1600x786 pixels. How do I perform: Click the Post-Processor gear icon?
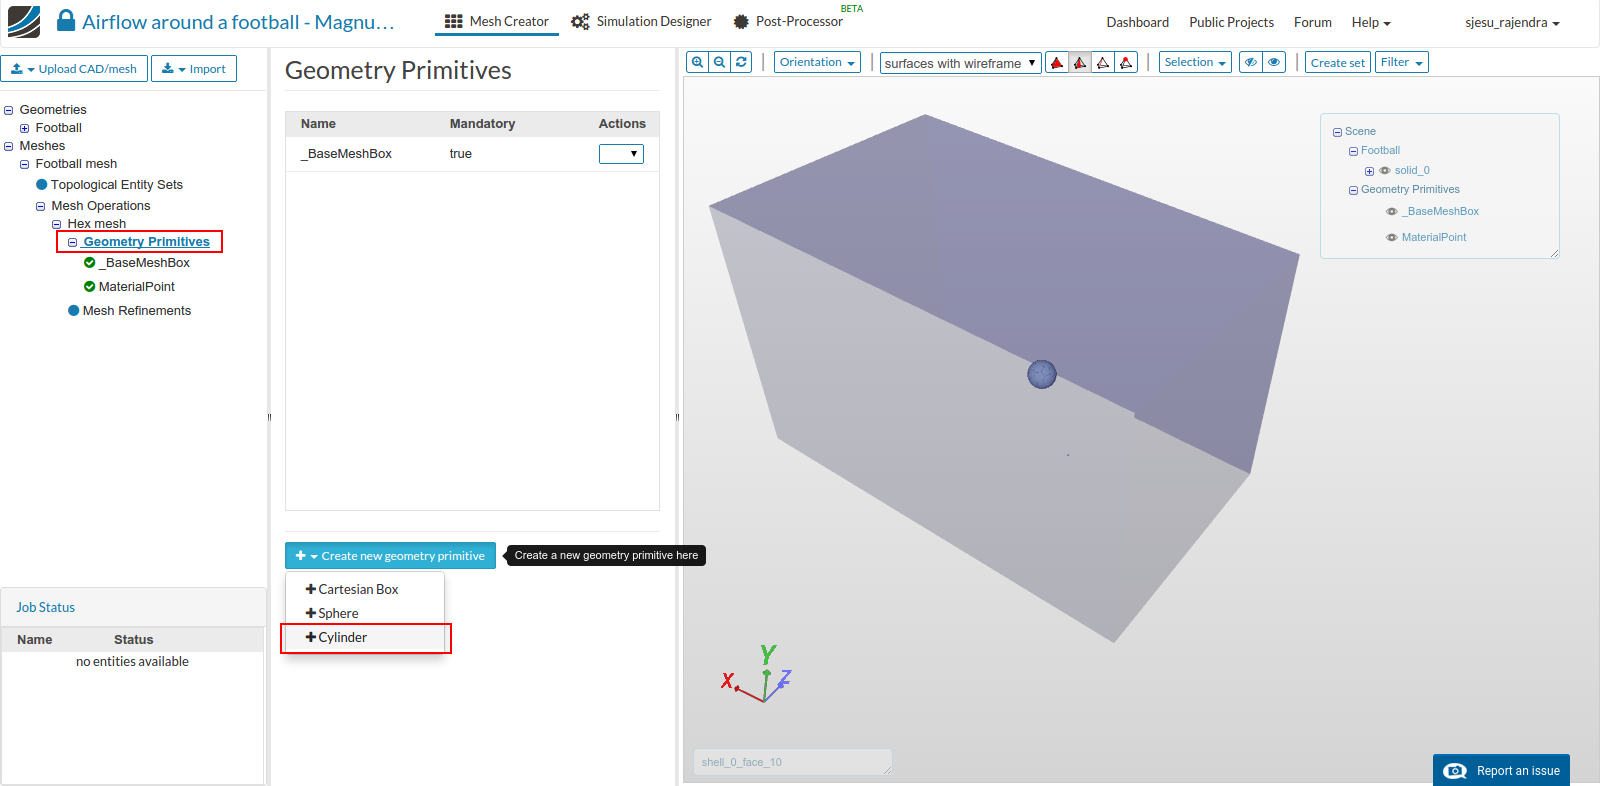741,21
